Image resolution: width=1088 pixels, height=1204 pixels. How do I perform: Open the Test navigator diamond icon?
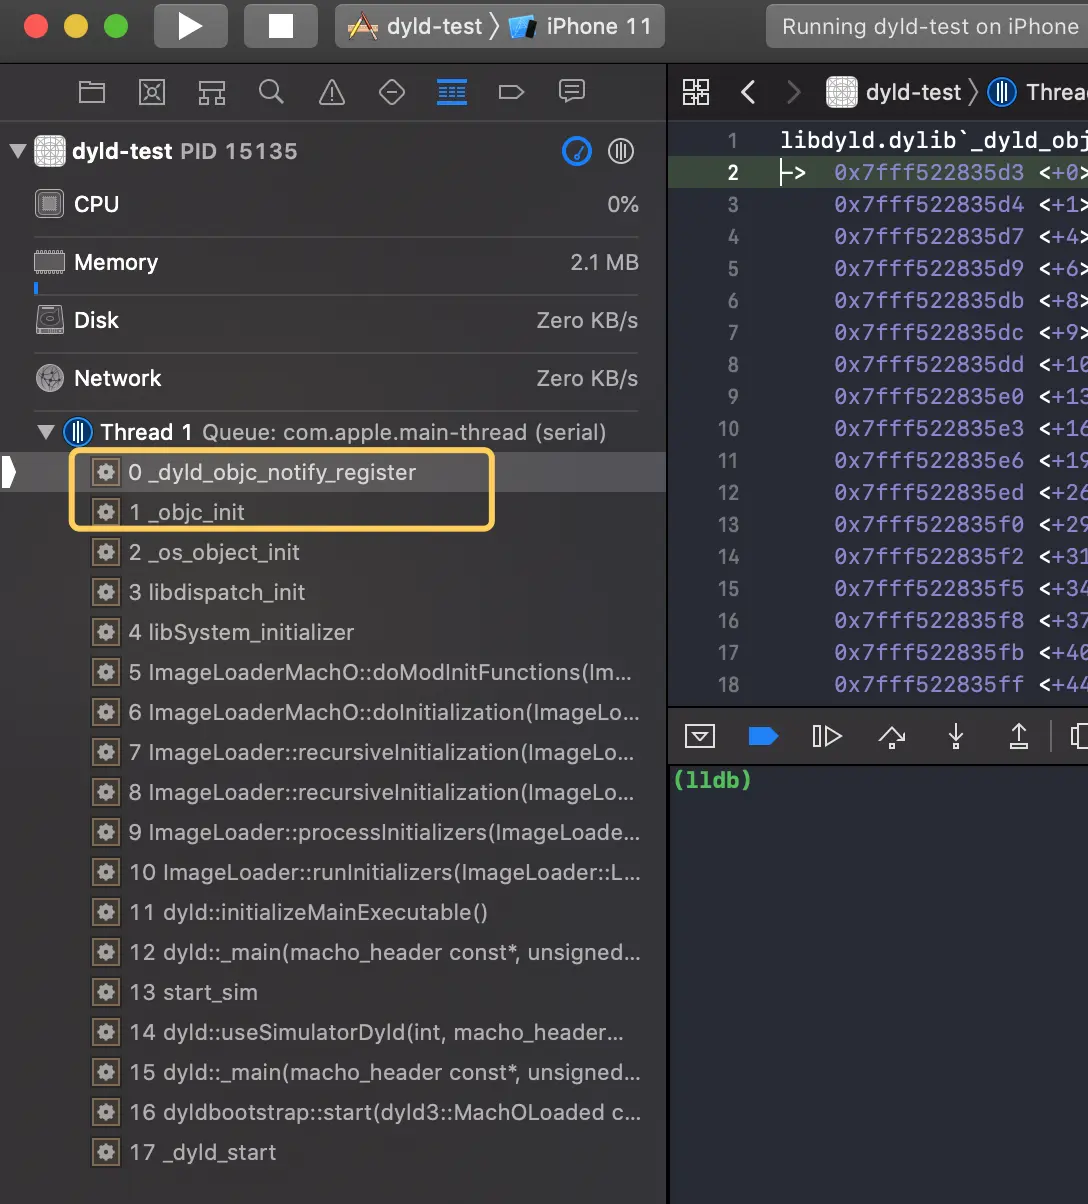(392, 93)
